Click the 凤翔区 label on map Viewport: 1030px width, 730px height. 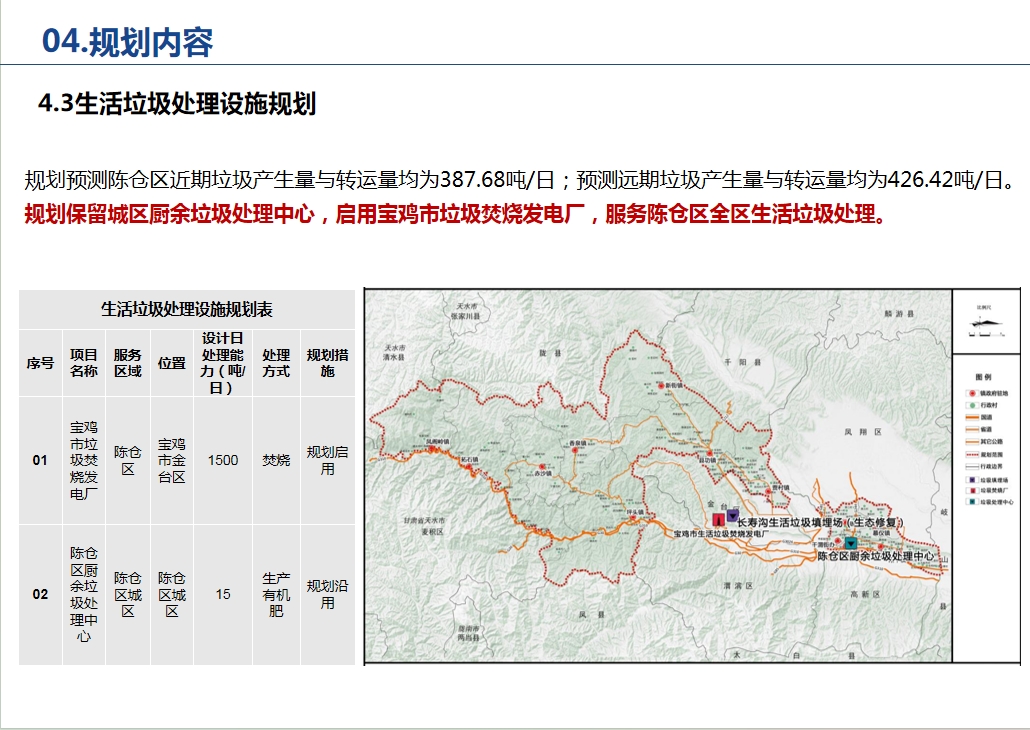(x=862, y=432)
